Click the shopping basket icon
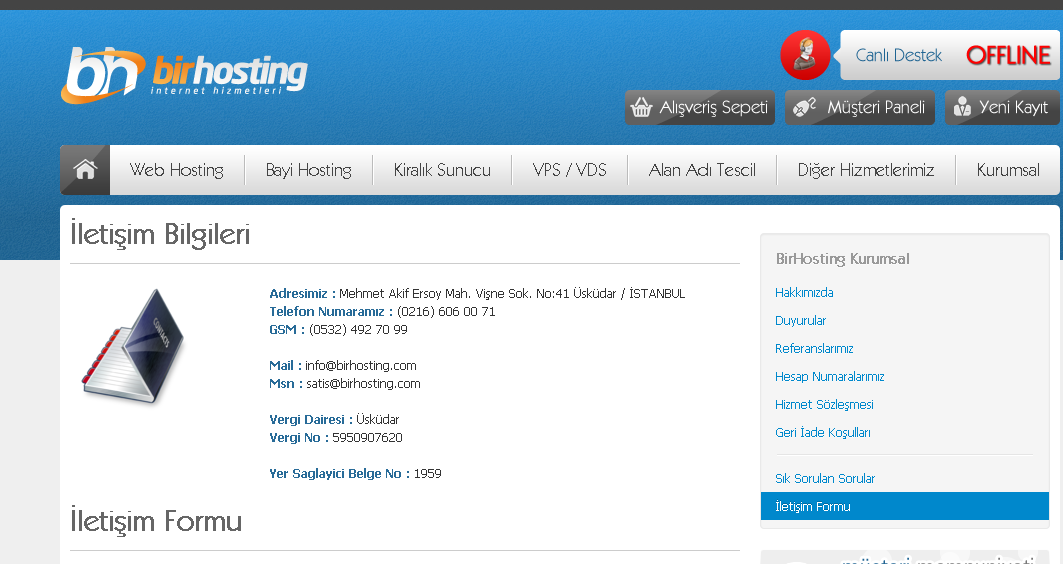 tap(641, 107)
